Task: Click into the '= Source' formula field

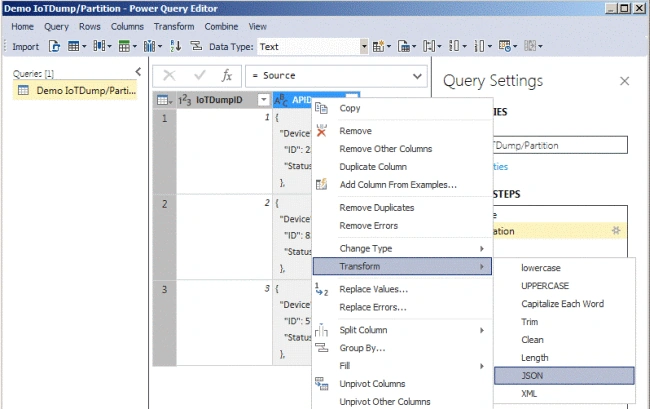Action: (x=327, y=76)
